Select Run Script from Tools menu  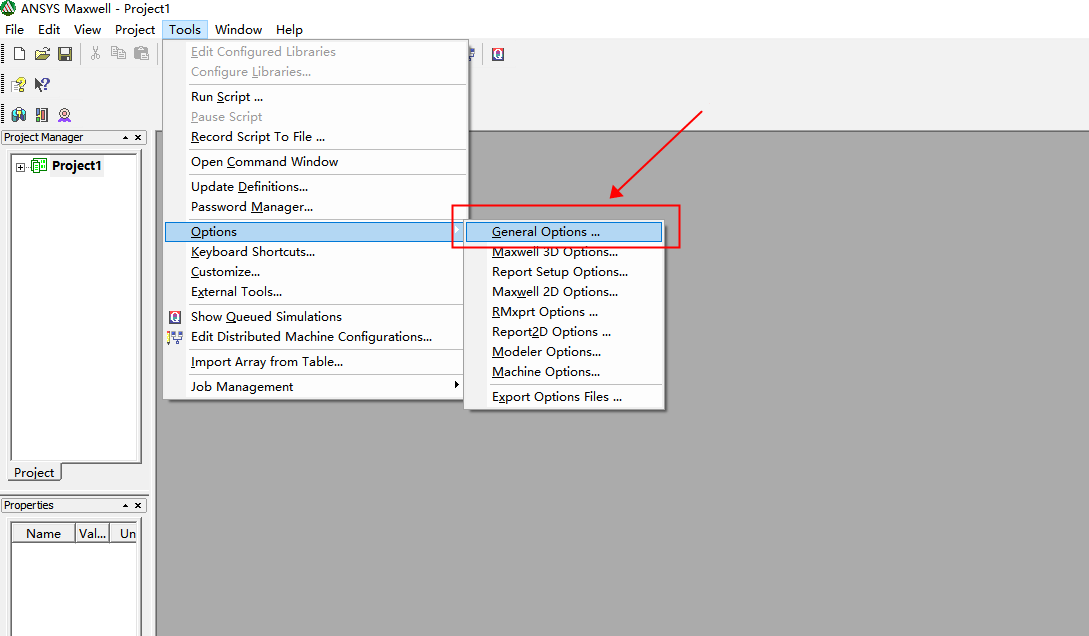(x=227, y=97)
